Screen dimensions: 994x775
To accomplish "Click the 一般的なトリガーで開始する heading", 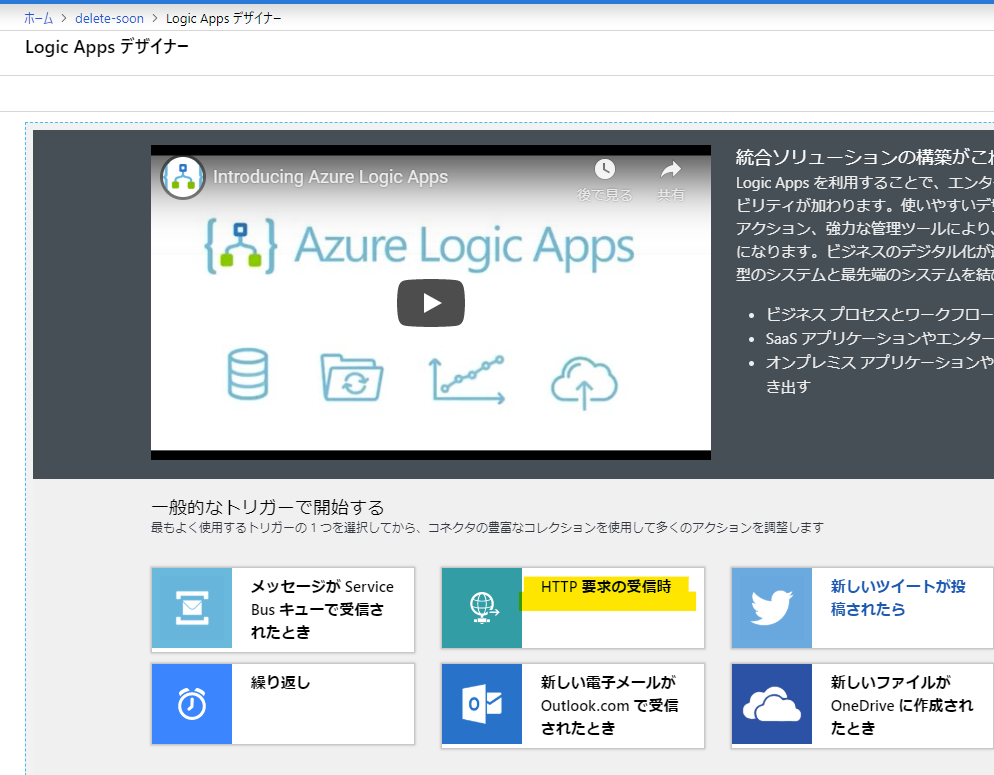I will (x=268, y=507).
